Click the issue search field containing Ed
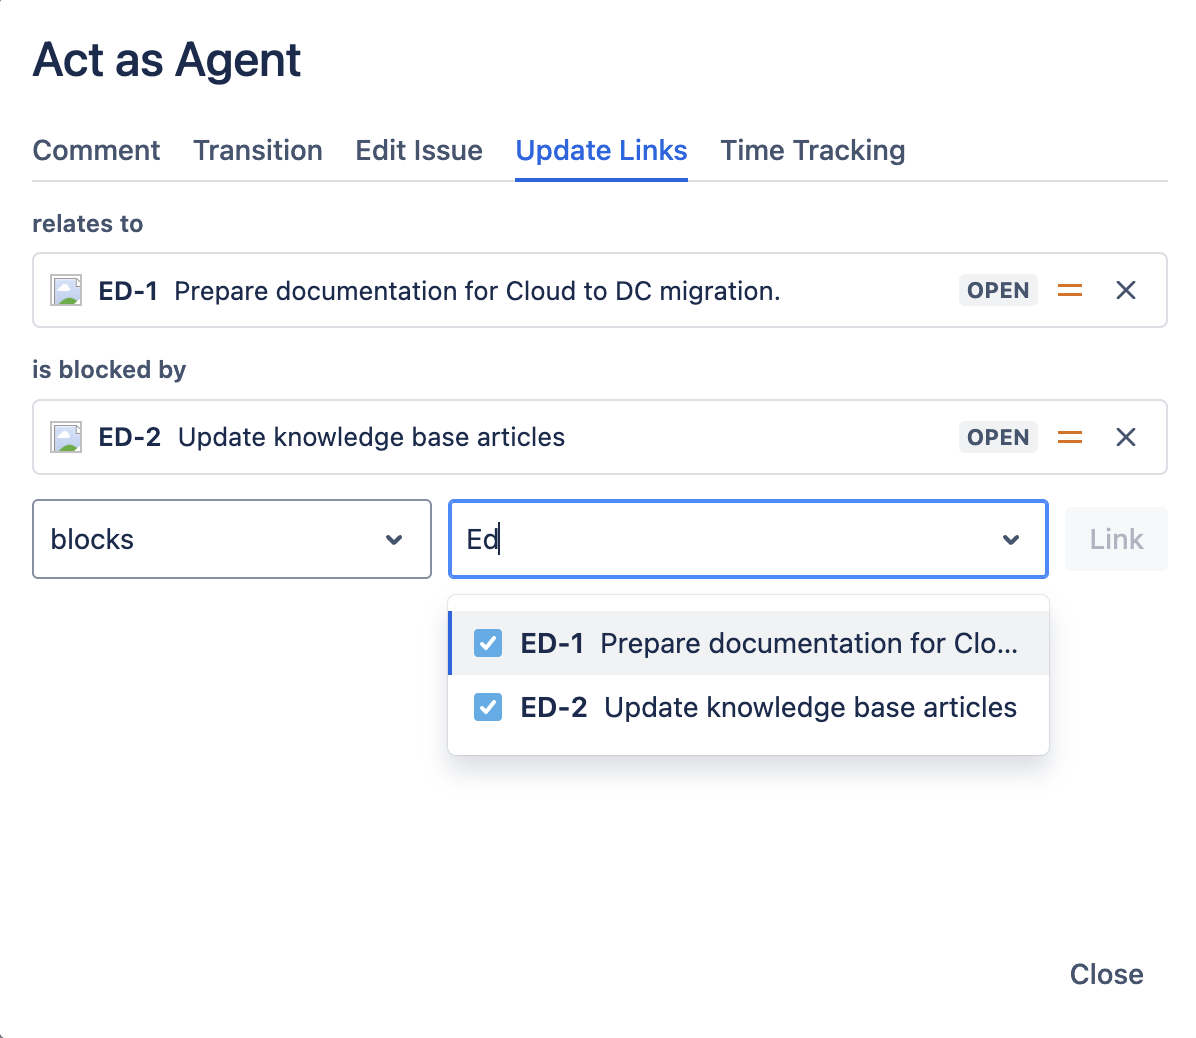 (x=748, y=539)
